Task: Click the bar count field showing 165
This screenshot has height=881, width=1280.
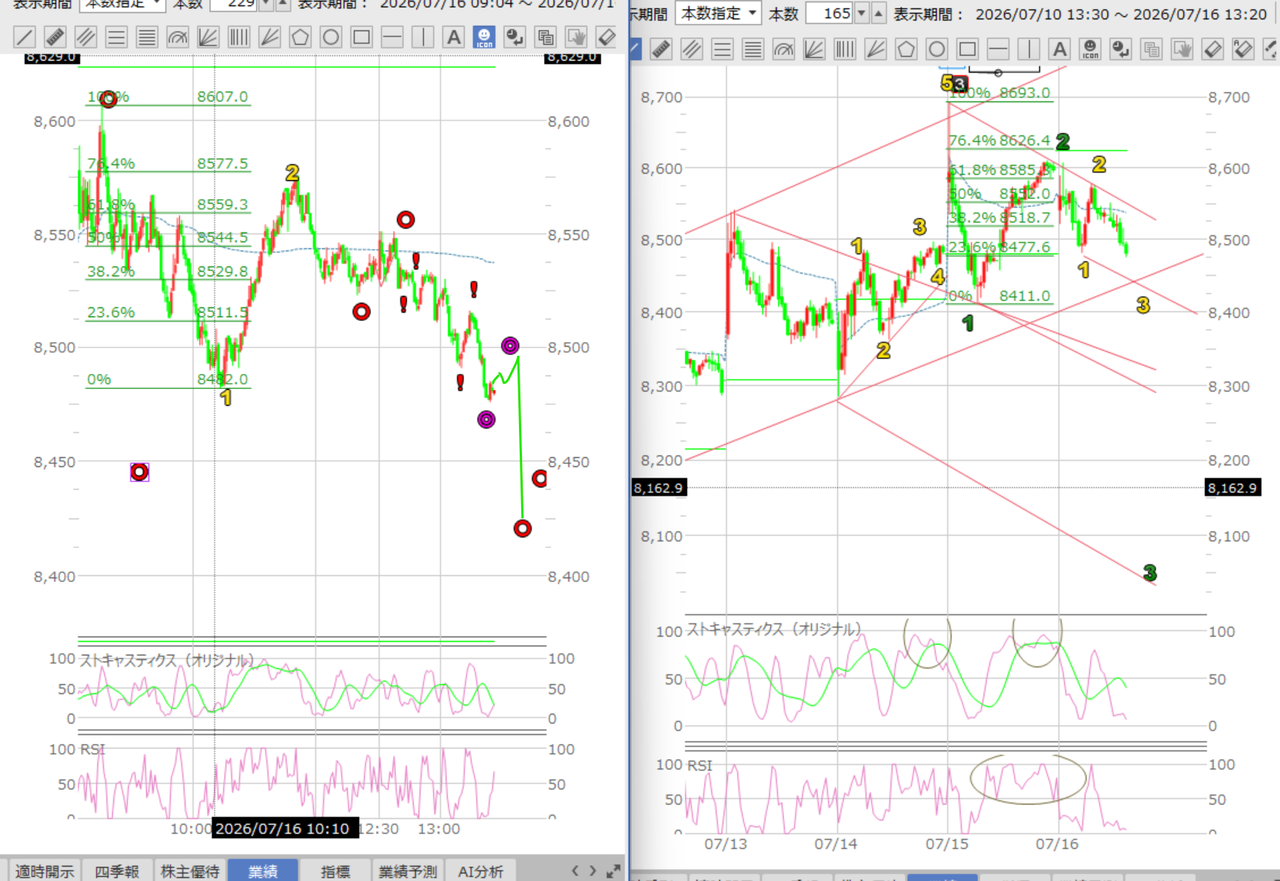Action: point(829,14)
